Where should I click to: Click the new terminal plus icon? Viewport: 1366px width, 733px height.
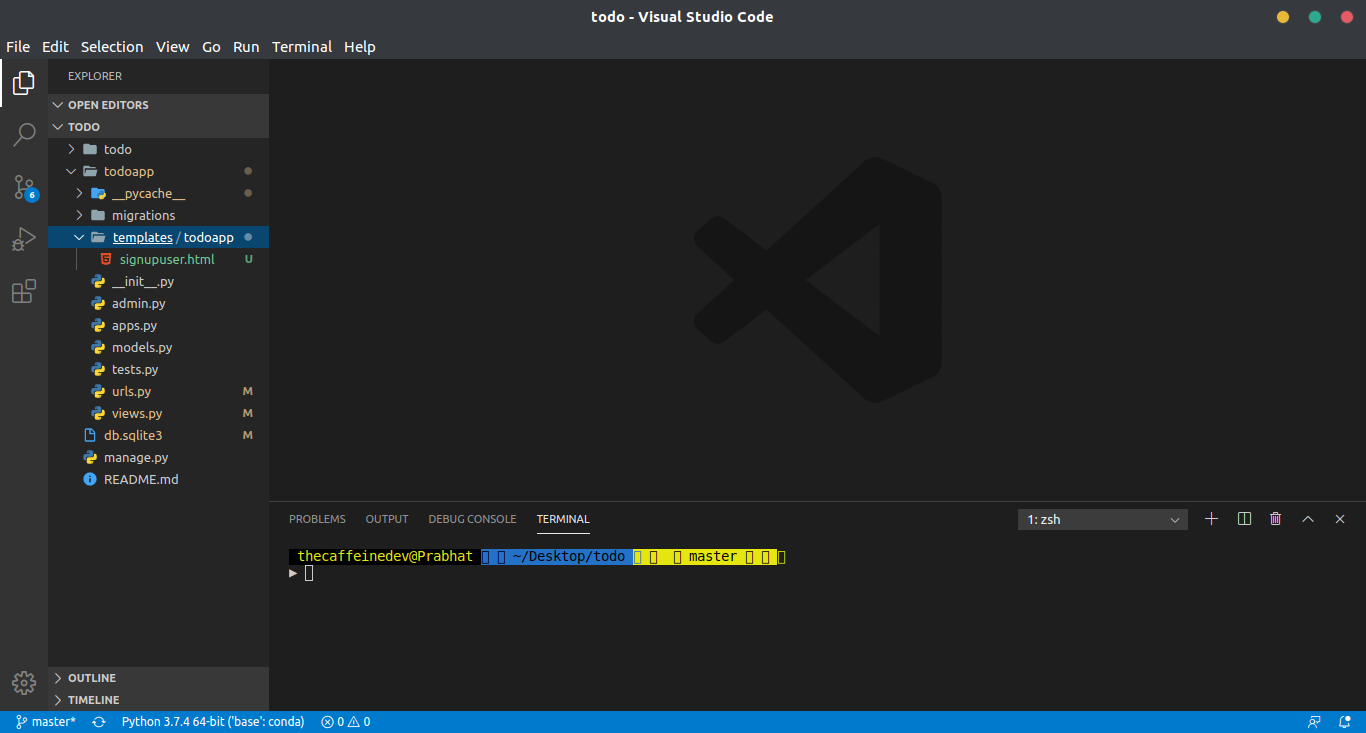(x=1211, y=519)
